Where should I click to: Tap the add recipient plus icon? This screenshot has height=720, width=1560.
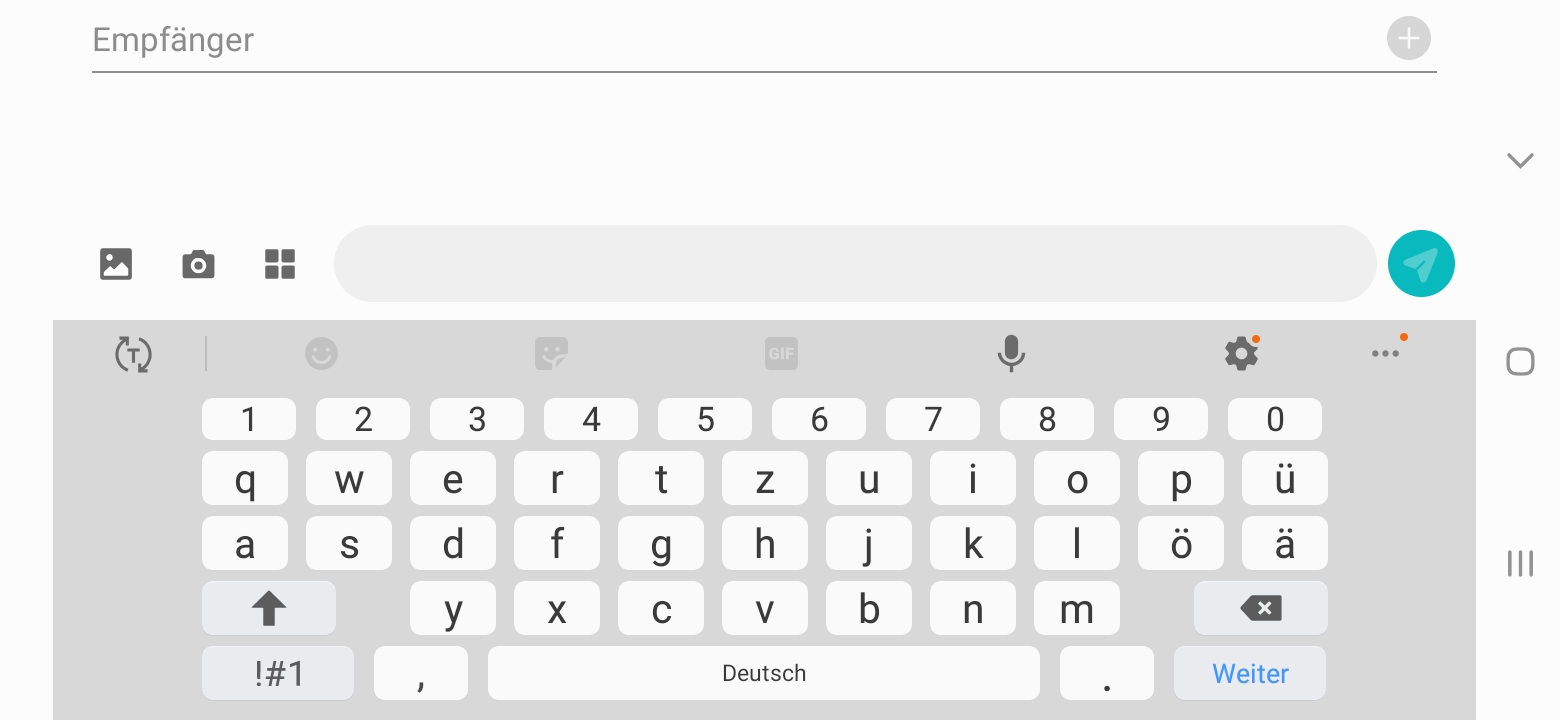coord(1408,39)
